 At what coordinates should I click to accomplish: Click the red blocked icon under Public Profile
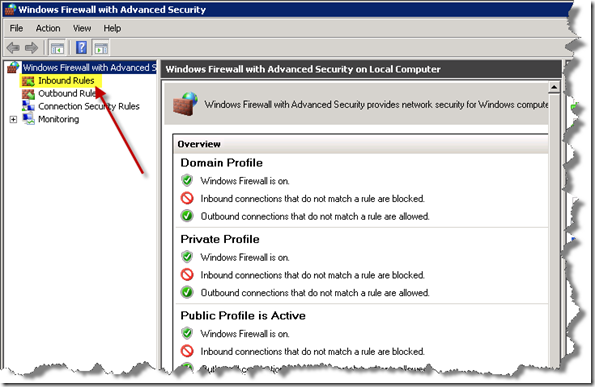pyautogui.click(x=187, y=351)
